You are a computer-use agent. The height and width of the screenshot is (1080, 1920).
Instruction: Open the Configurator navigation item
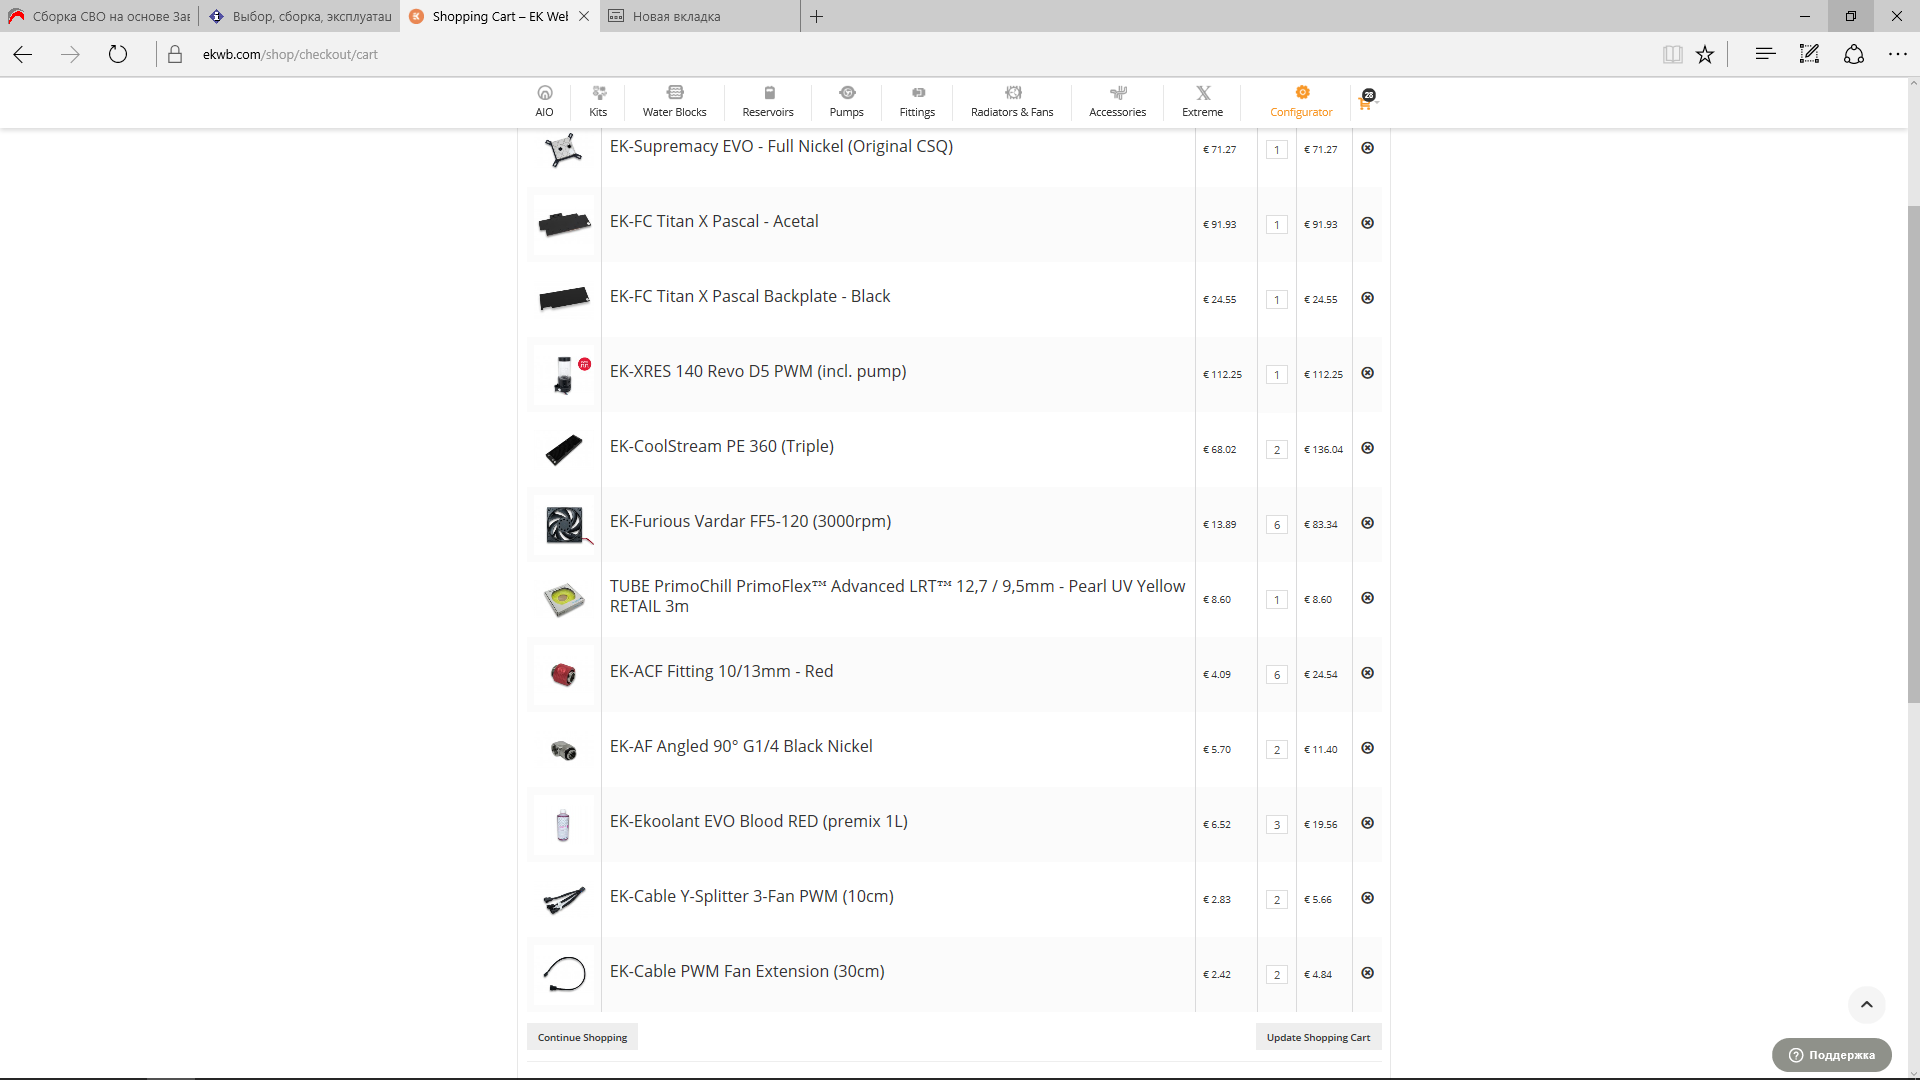(x=1301, y=101)
